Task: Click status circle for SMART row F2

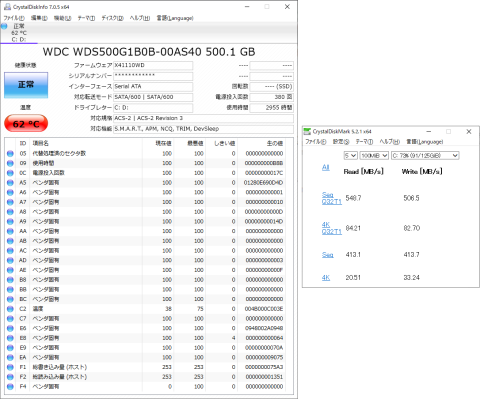Action: coord(10,377)
